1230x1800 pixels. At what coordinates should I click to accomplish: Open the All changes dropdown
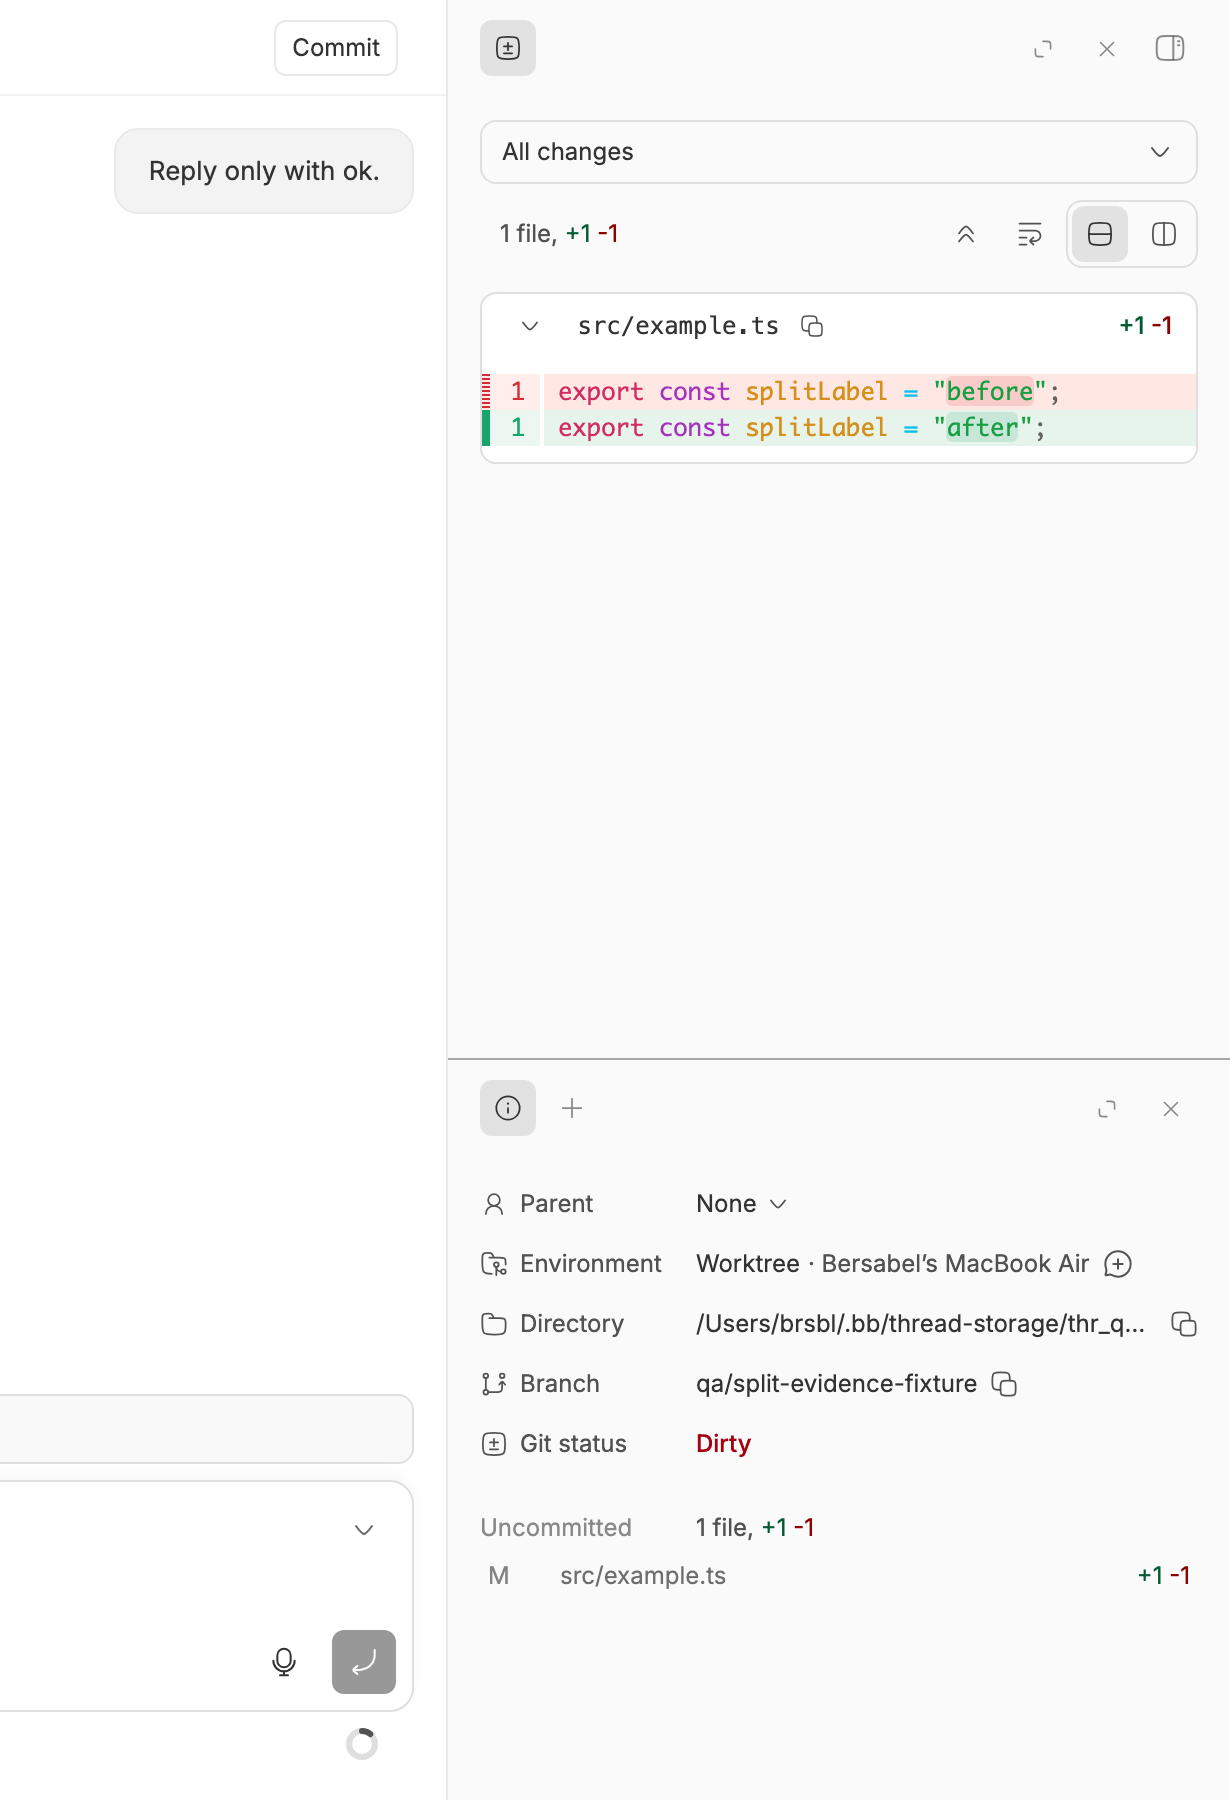point(839,152)
